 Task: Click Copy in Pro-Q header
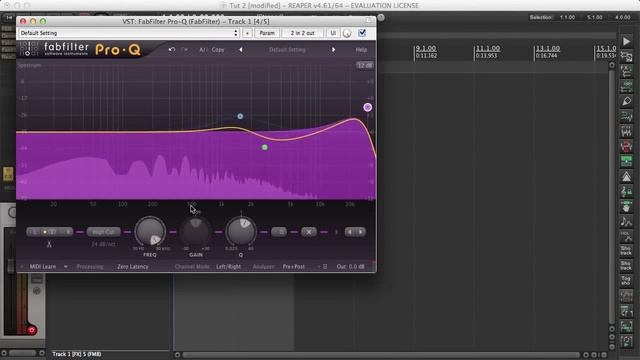pyautogui.click(x=218, y=50)
